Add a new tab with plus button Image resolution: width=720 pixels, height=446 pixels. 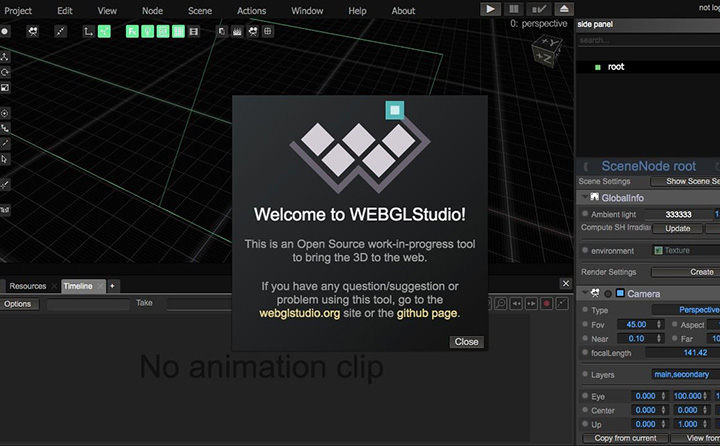pyautogui.click(x=112, y=286)
